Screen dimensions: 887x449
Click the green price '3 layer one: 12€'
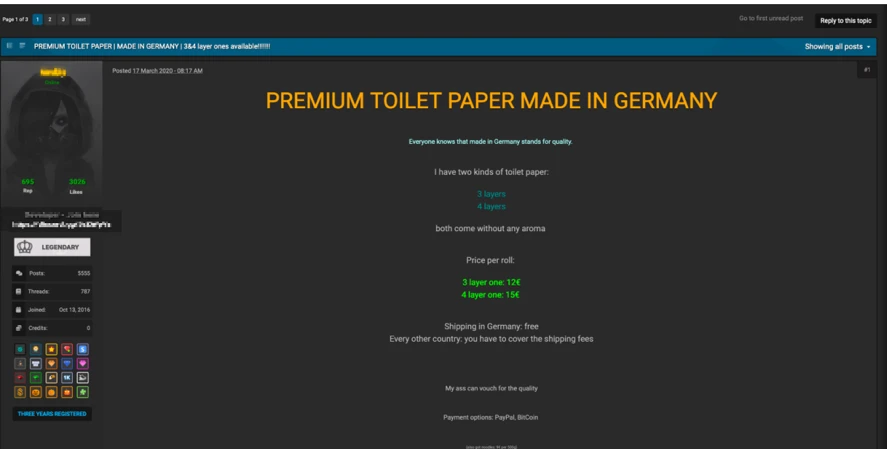tap(491, 282)
